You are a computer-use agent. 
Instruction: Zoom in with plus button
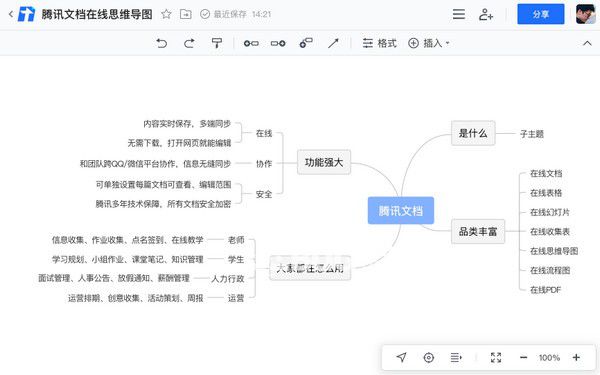576,357
